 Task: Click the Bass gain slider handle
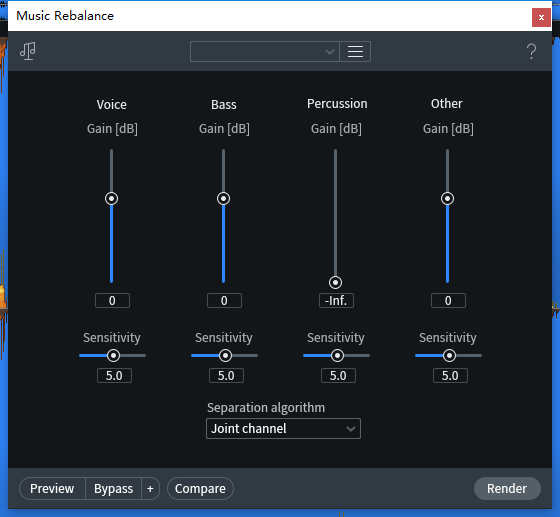(x=224, y=199)
